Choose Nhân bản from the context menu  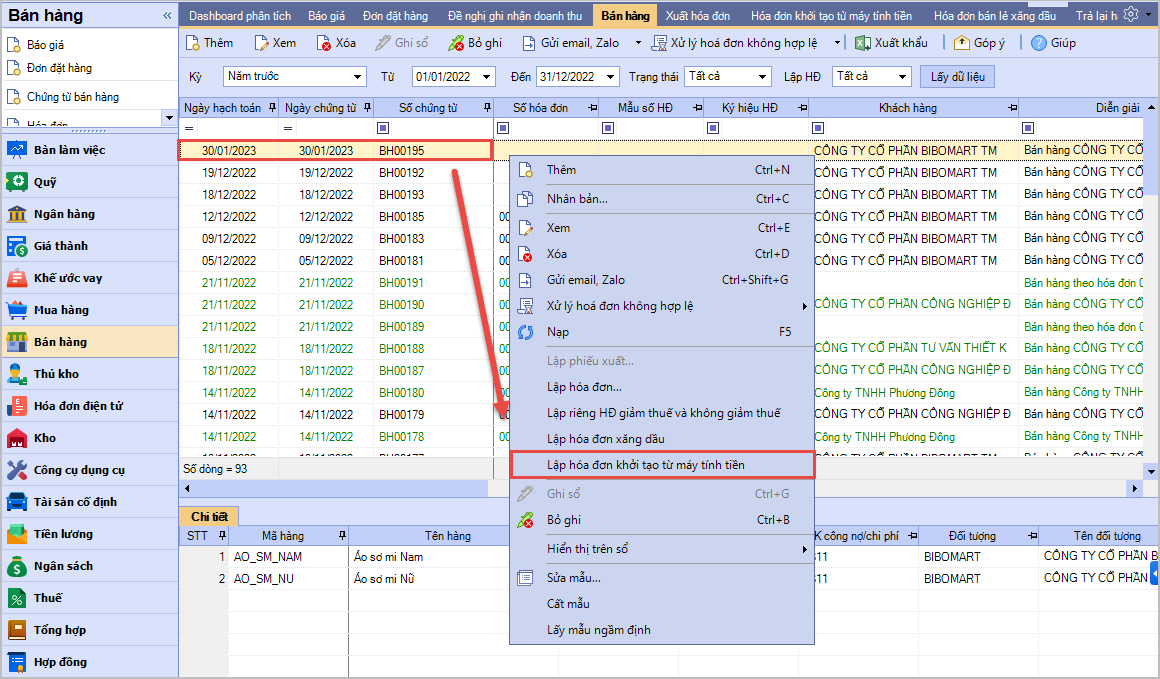click(577, 198)
